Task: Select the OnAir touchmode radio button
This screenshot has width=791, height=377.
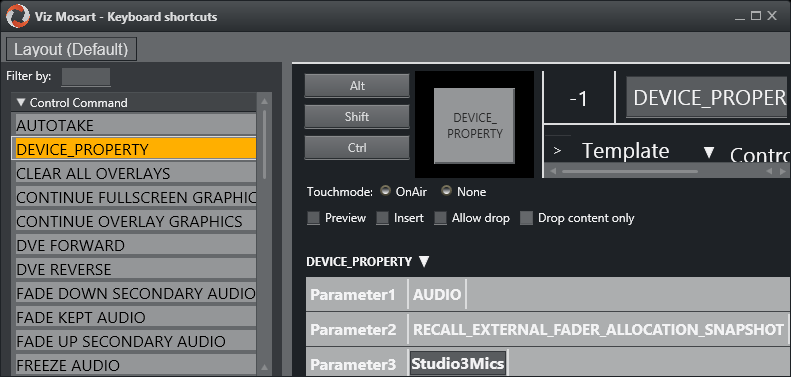Action: 386,191
